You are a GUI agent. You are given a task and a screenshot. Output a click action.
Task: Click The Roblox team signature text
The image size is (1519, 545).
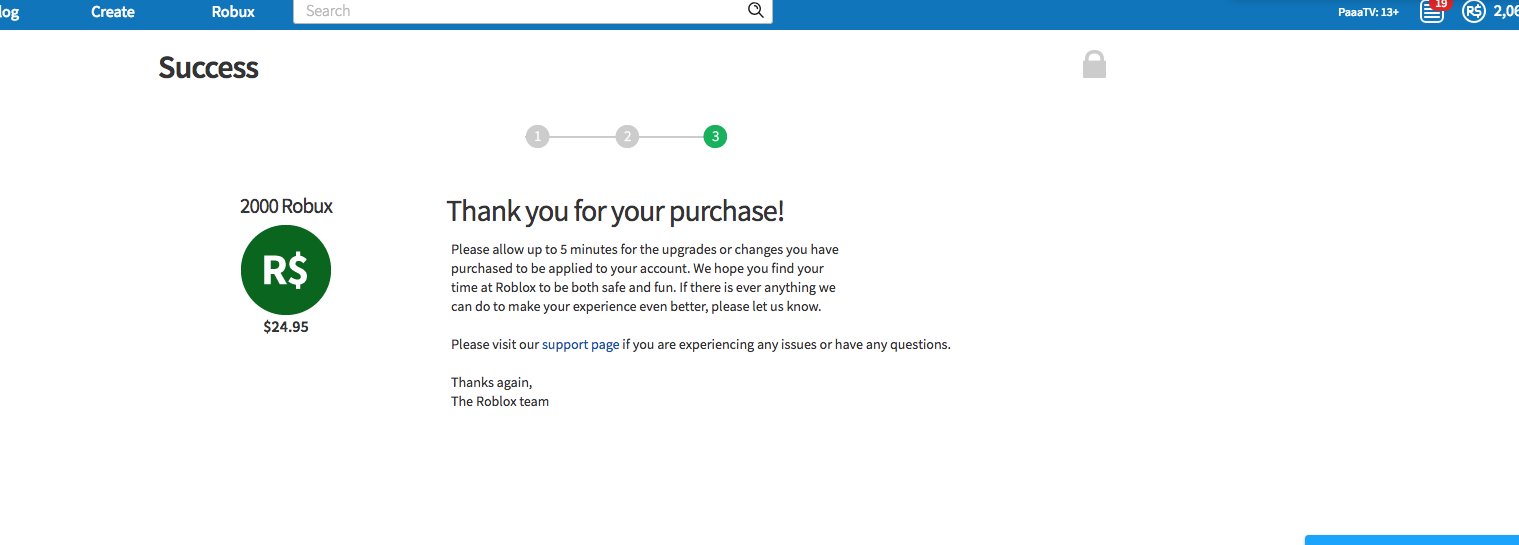point(500,402)
